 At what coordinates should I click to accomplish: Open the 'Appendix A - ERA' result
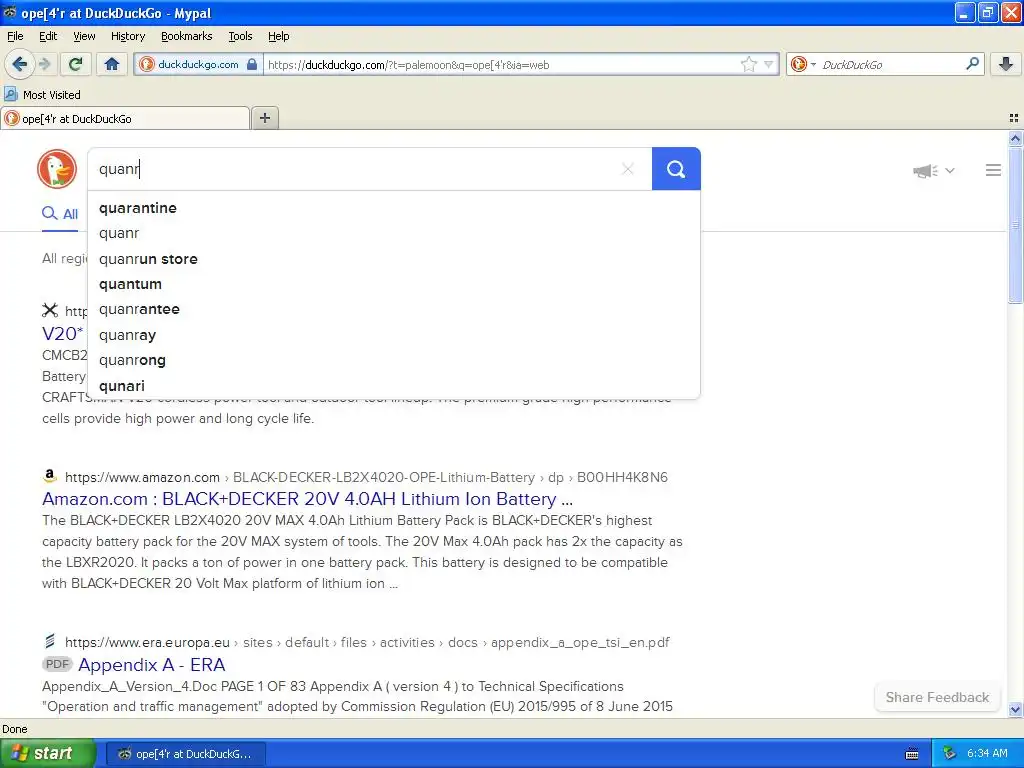[152, 665]
